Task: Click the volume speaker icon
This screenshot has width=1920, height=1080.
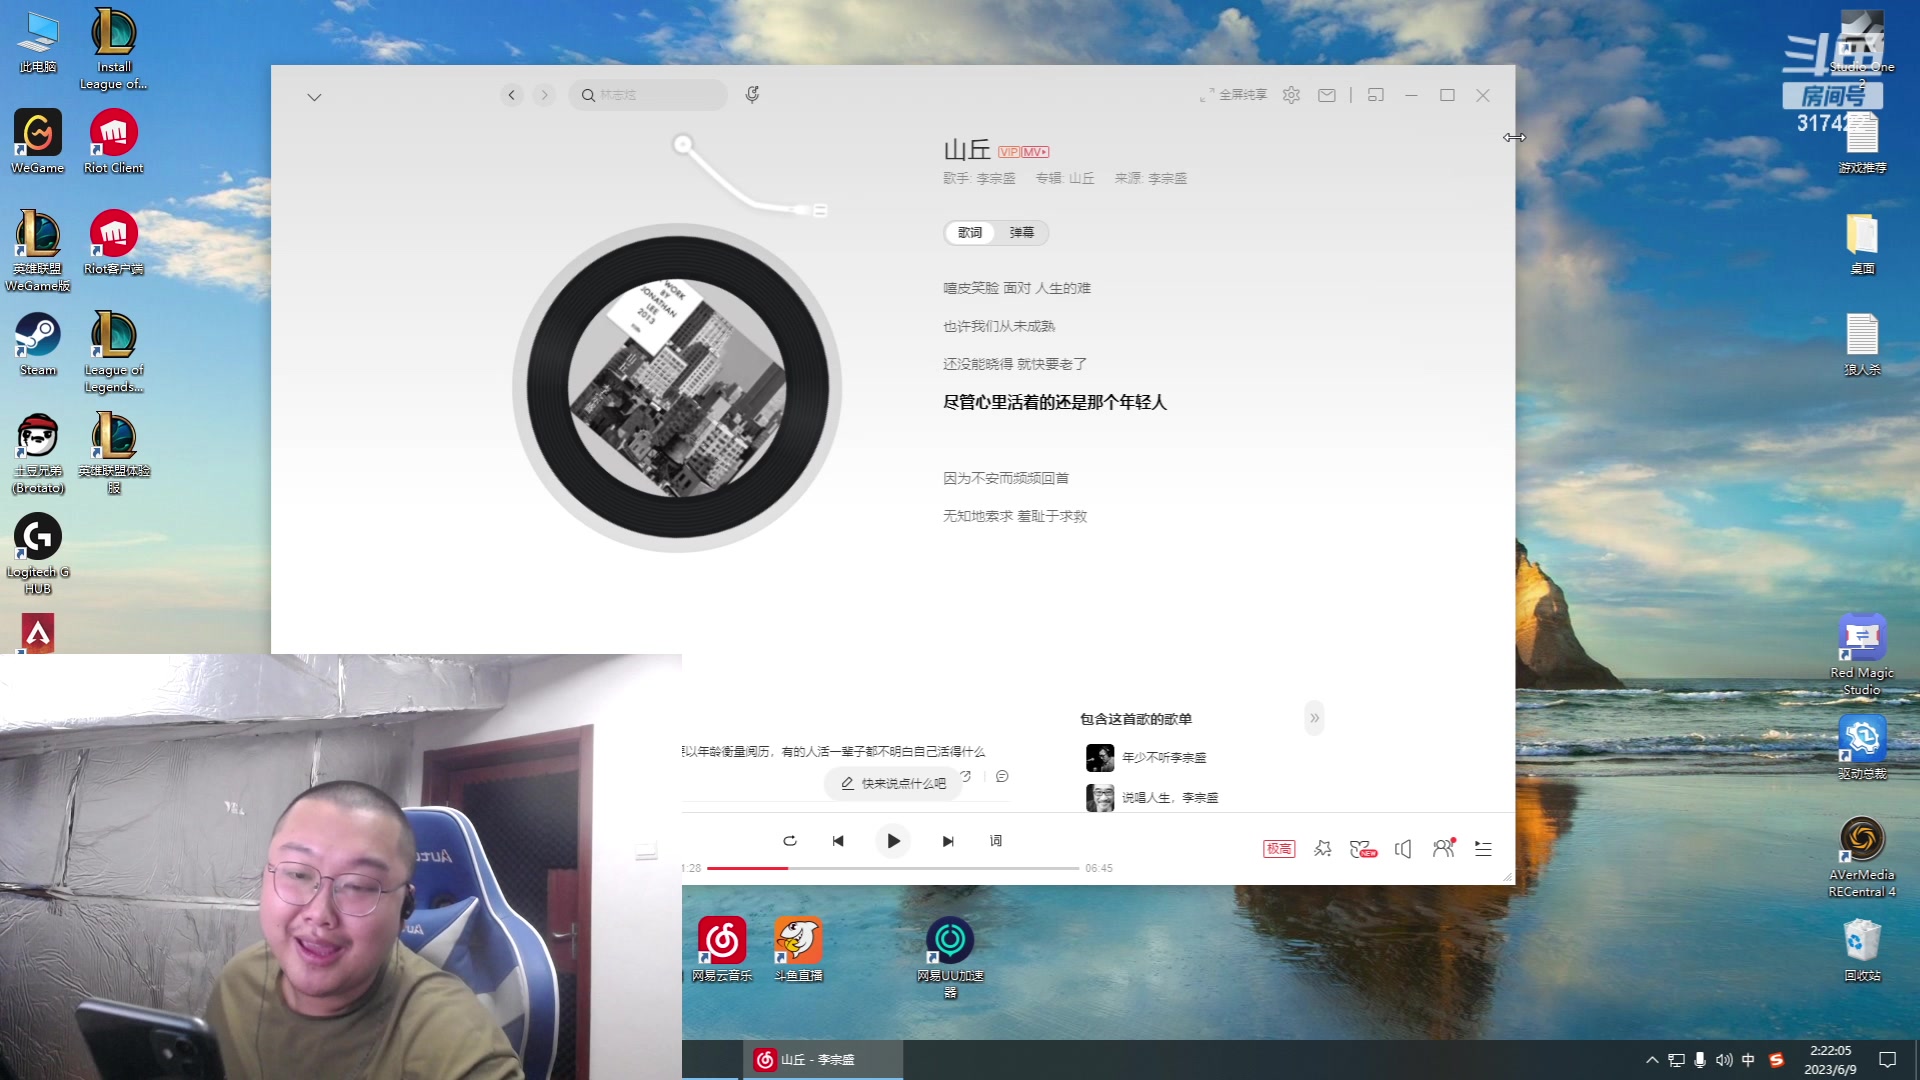Action: point(1403,848)
